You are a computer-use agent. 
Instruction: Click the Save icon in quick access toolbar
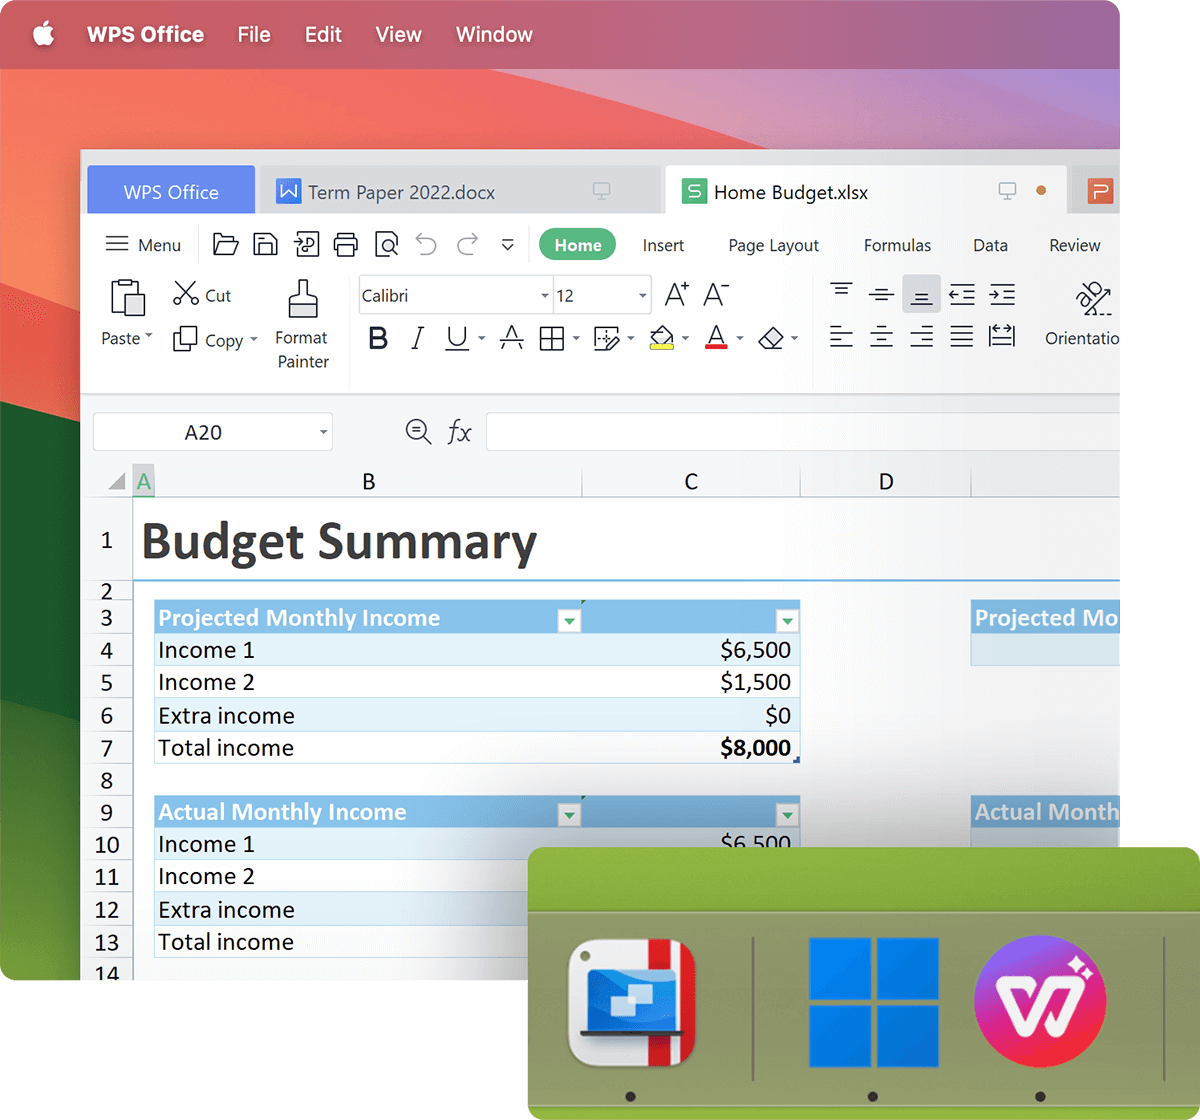265,244
